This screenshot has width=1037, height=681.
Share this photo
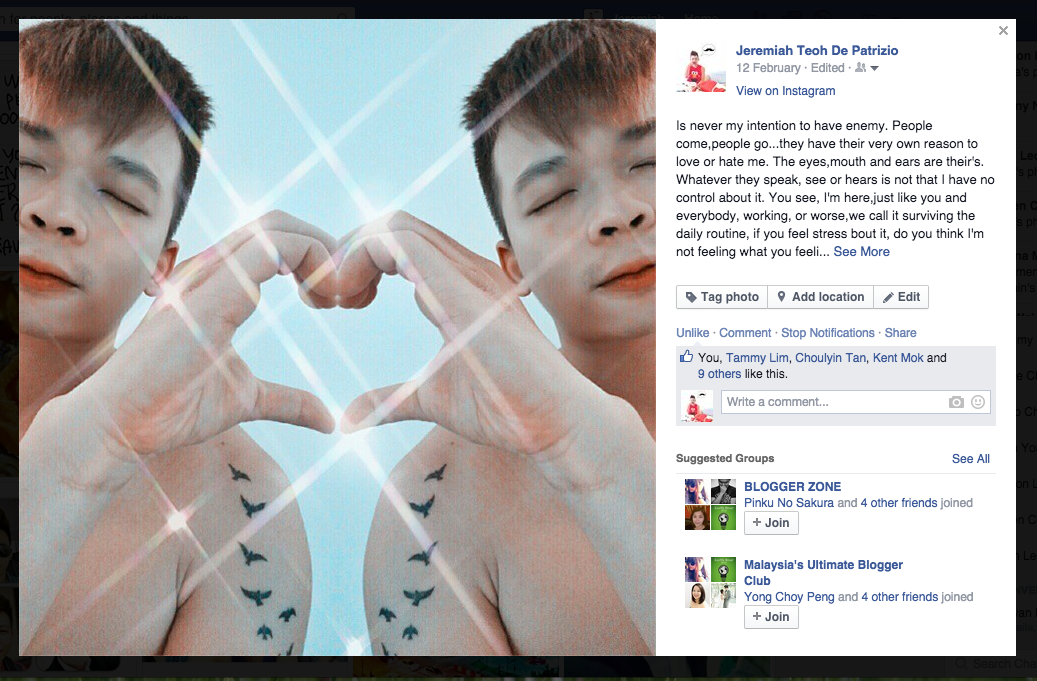coord(900,333)
